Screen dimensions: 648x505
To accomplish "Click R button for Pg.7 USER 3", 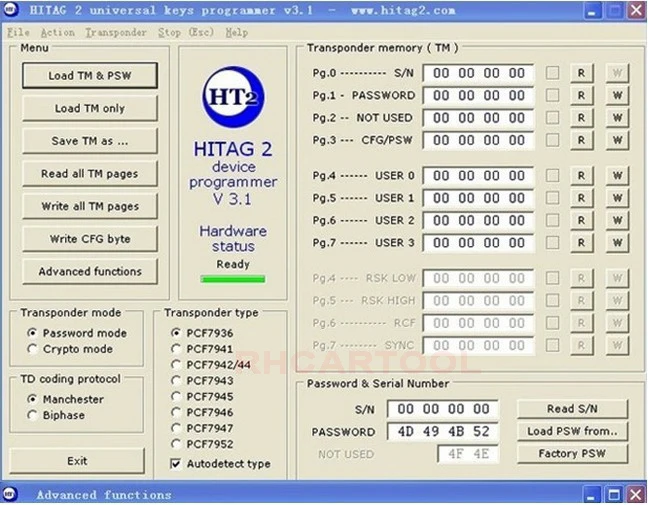I will click(581, 243).
